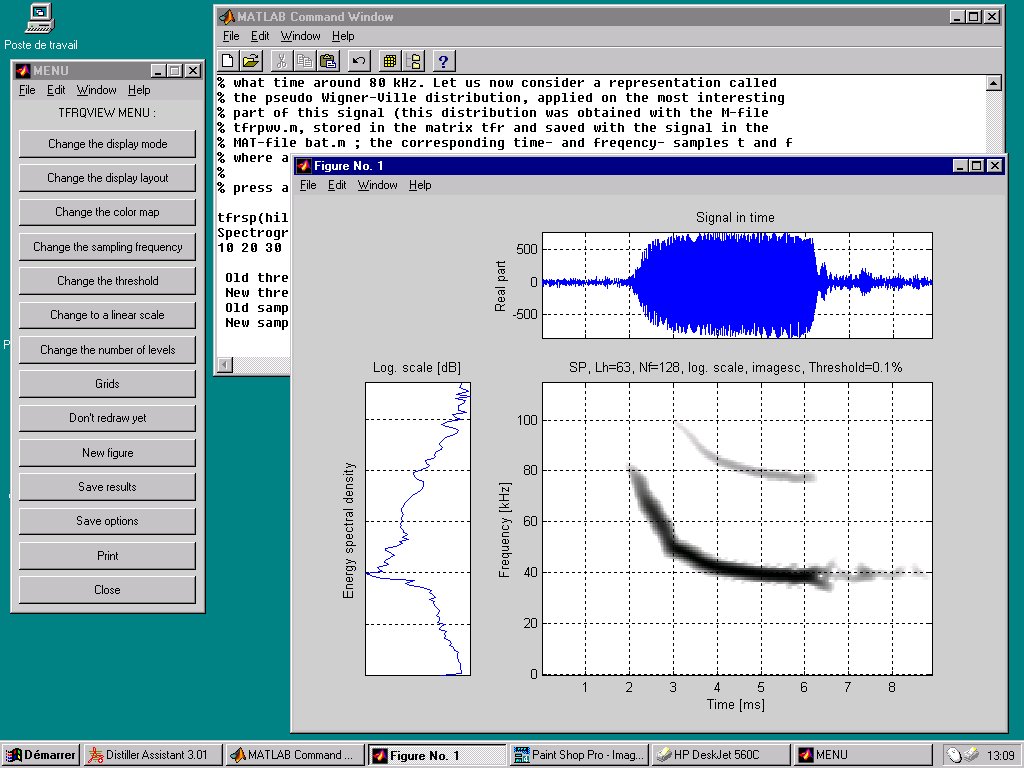
Task: Click New File icon in MATLAB toolbar
Action: [x=227, y=61]
